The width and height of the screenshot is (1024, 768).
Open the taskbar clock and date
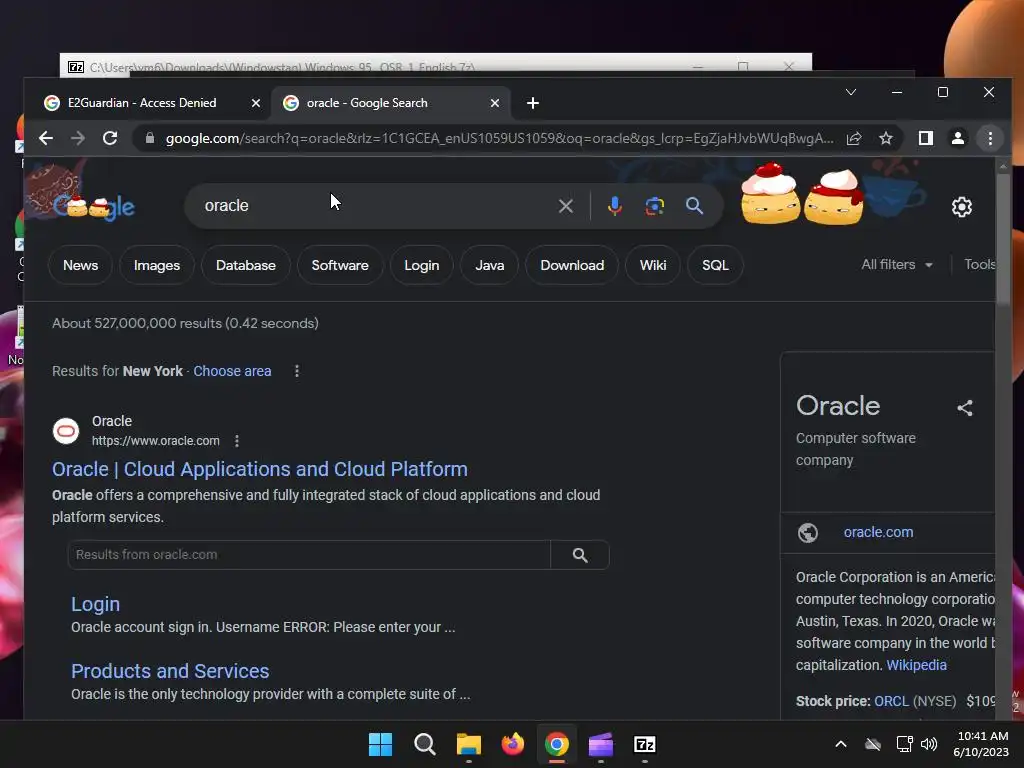pos(981,744)
